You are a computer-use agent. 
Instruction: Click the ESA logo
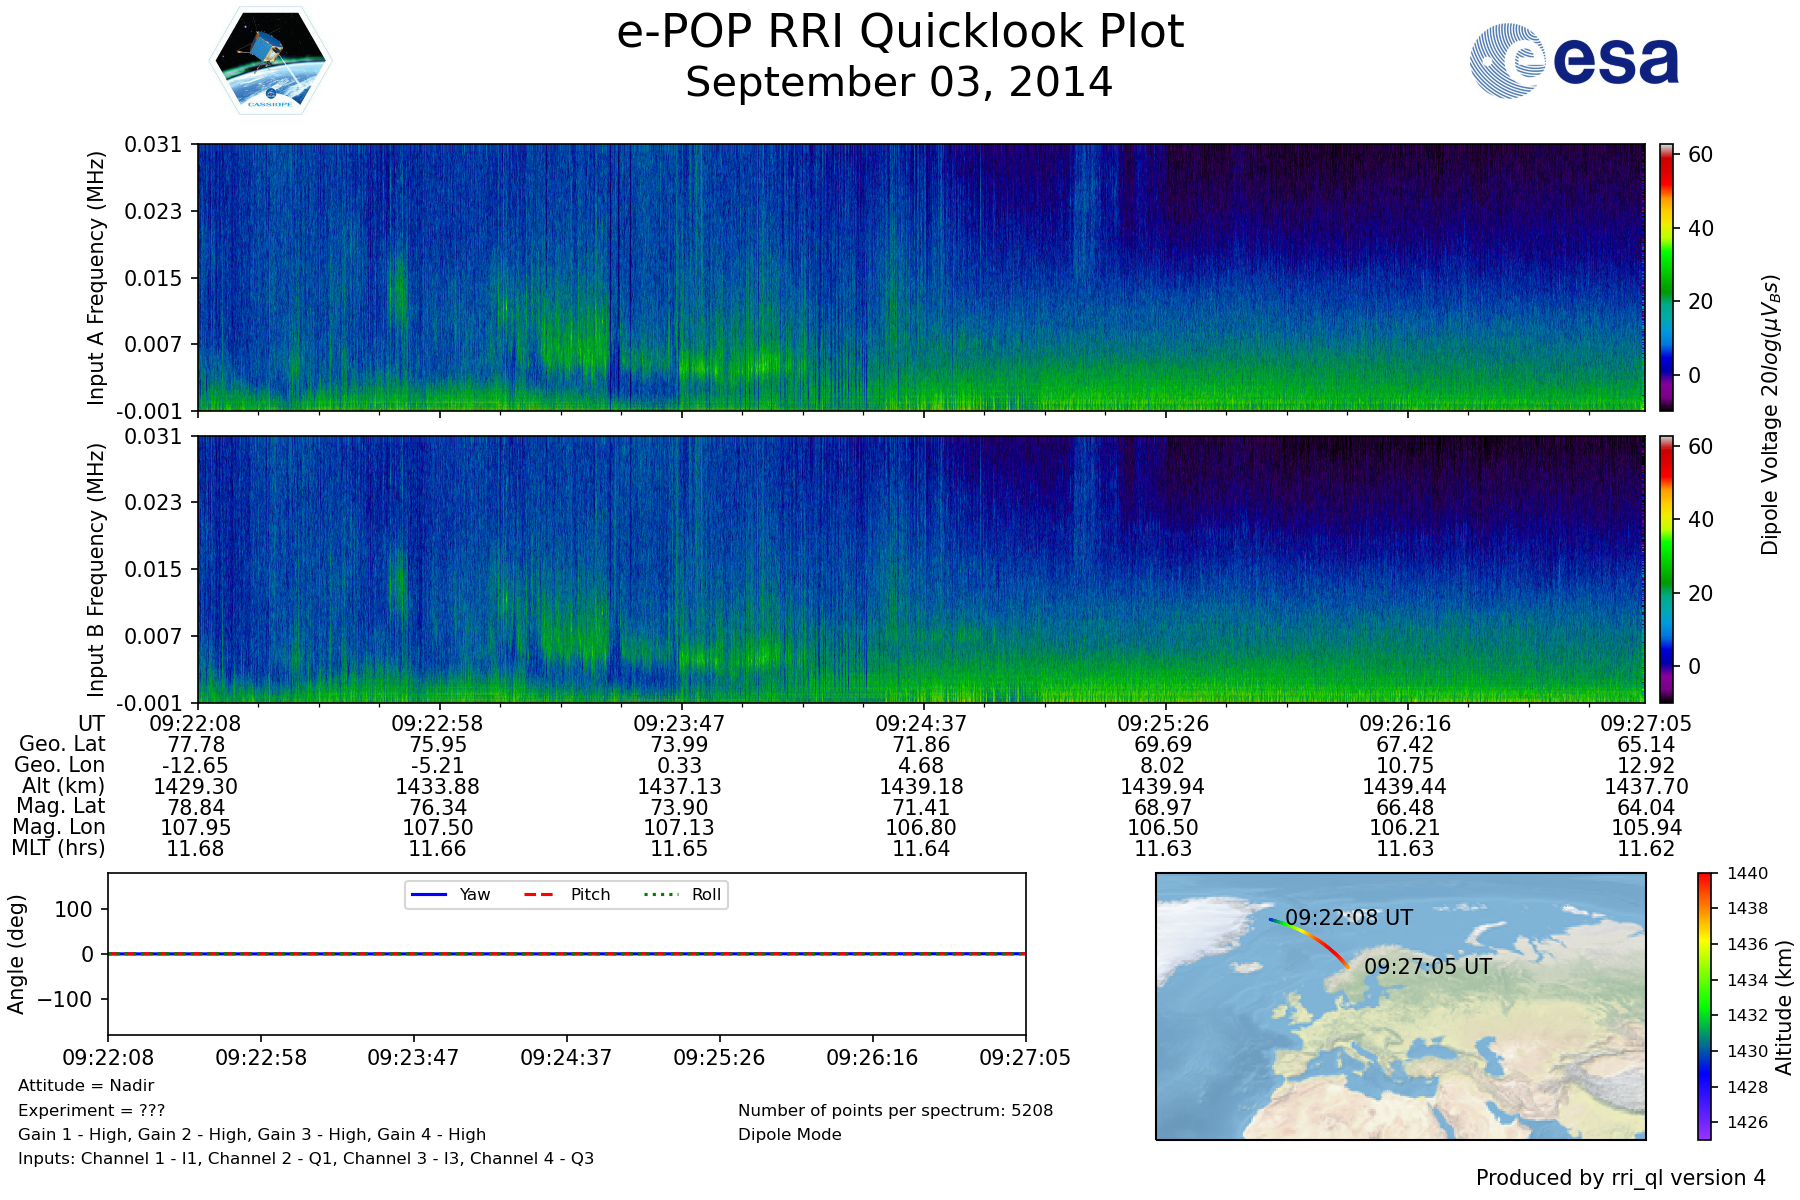click(1574, 61)
